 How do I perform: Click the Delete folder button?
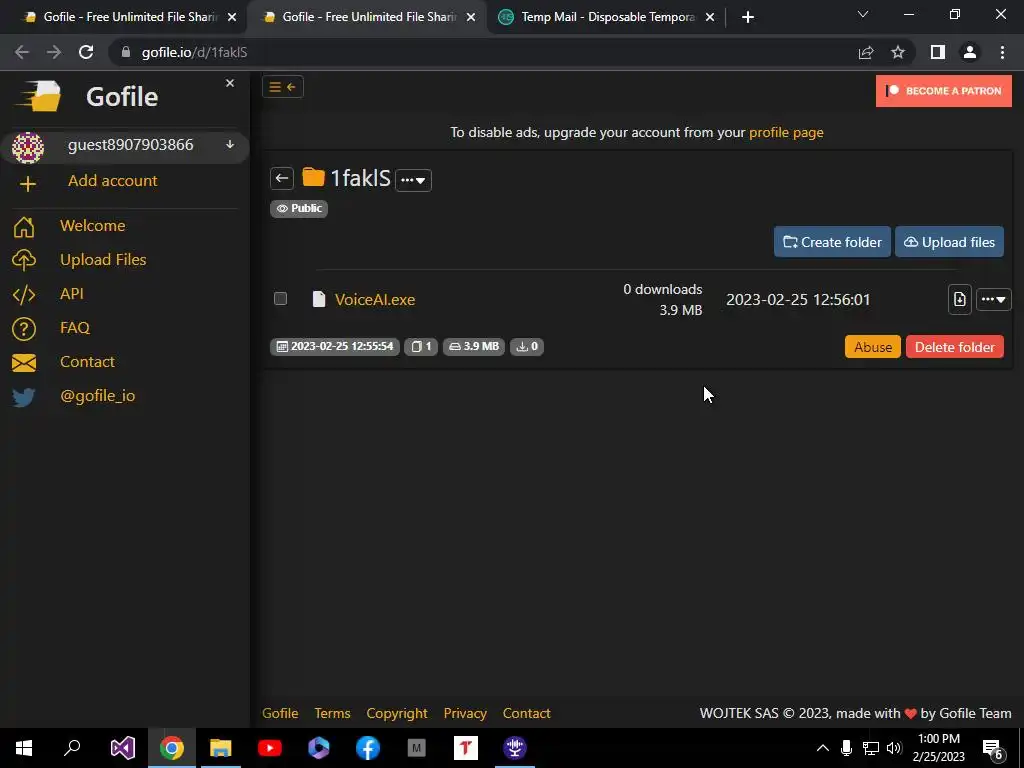pyautogui.click(x=954, y=347)
